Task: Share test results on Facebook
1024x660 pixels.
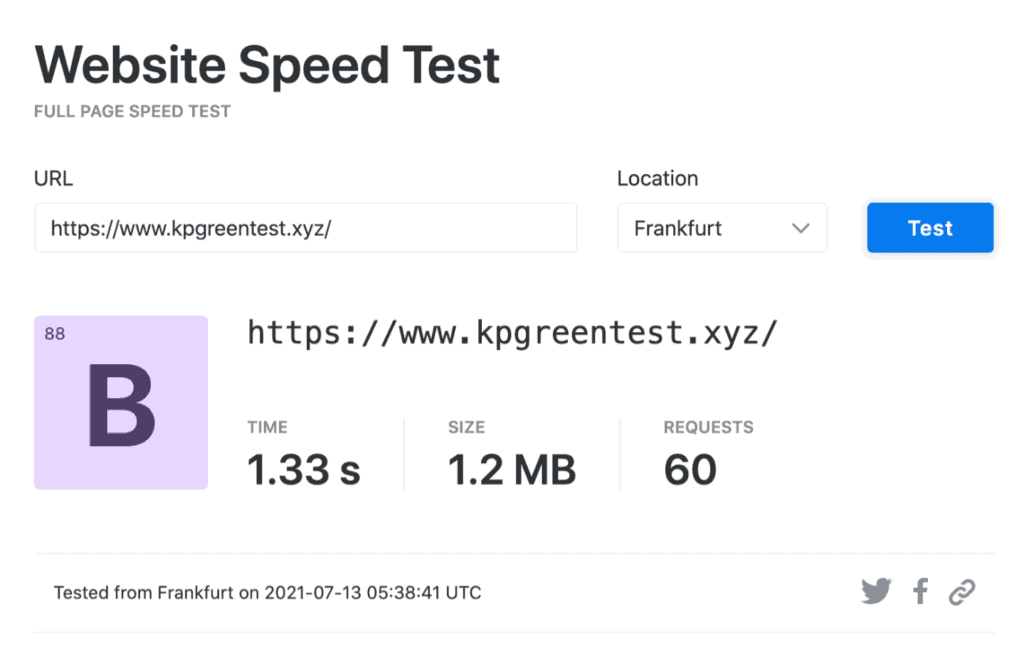Action: click(920, 590)
